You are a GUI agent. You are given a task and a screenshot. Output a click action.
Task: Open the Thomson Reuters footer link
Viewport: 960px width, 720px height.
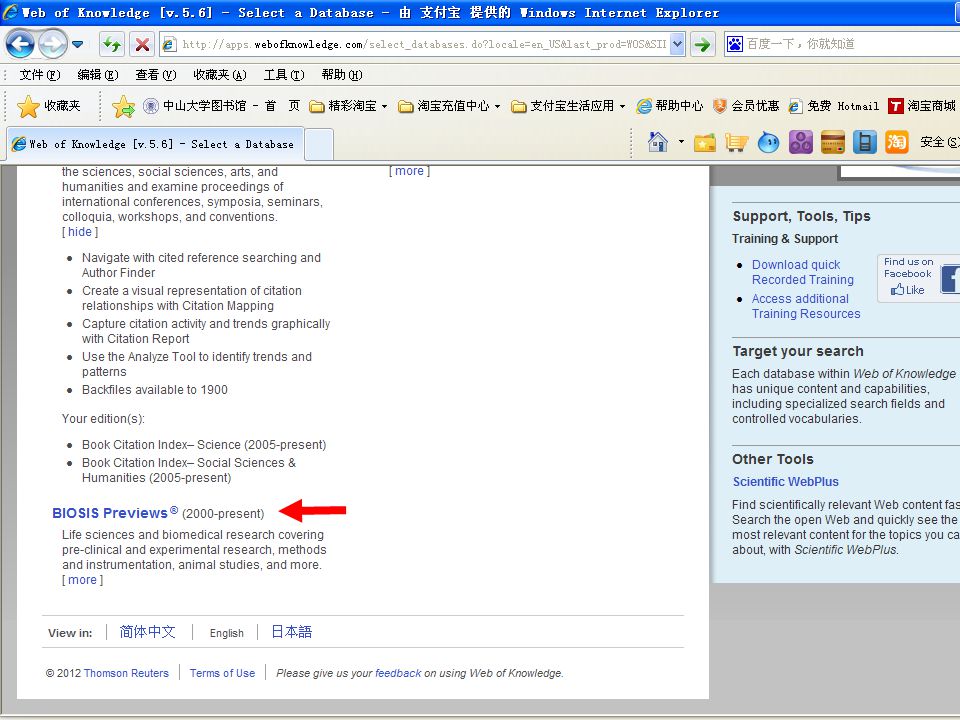126,673
